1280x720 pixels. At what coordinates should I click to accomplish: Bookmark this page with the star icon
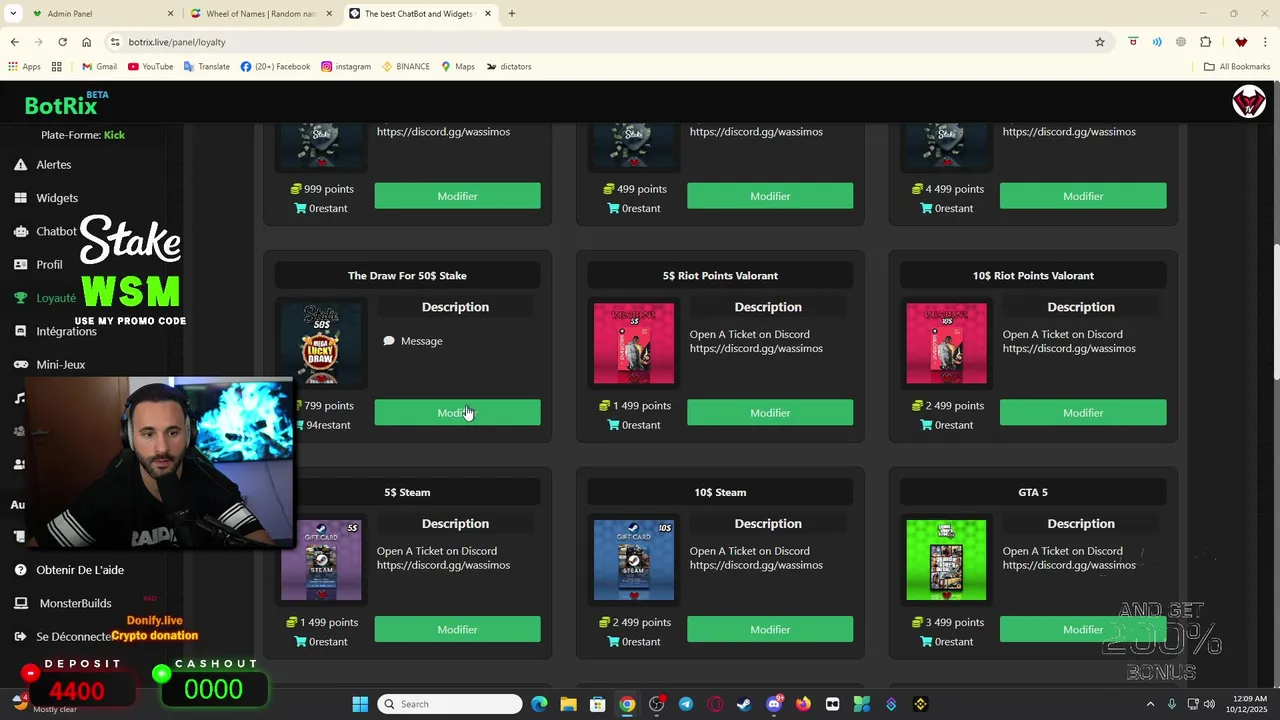pyautogui.click(x=1100, y=42)
